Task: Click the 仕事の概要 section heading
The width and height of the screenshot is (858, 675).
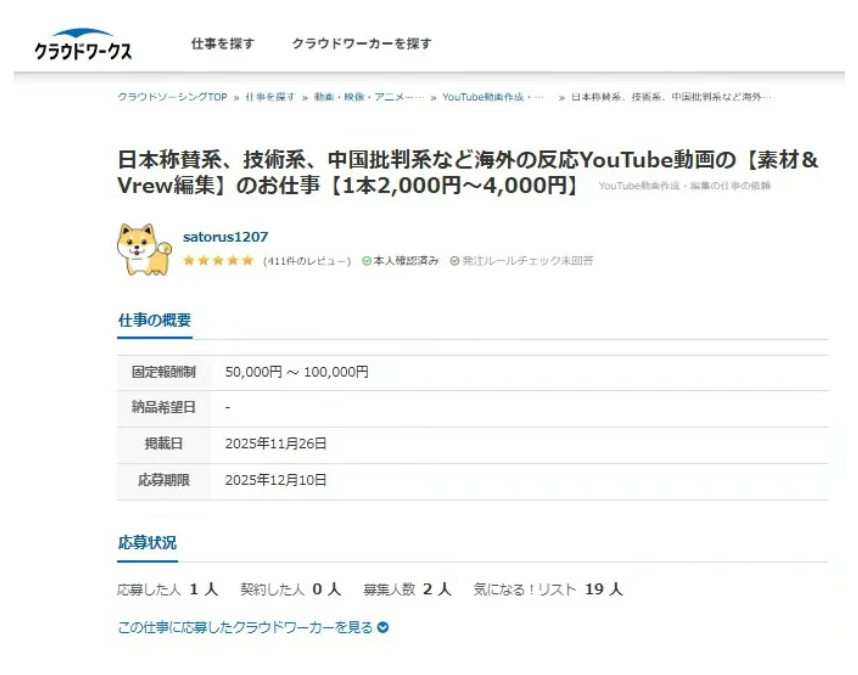Action: pos(154,320)
